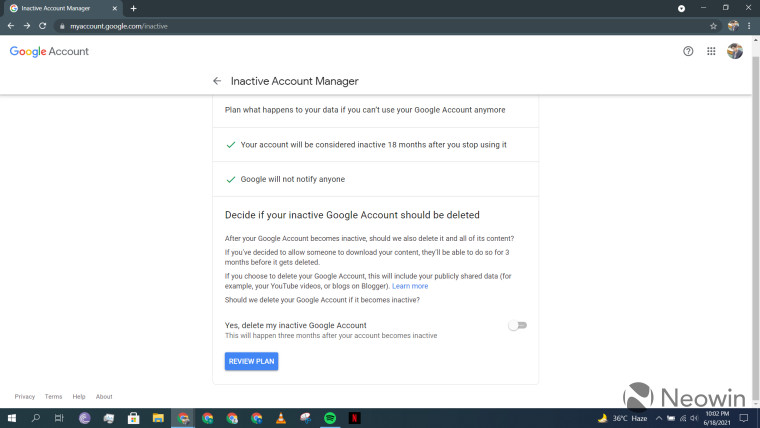Open the Google apps grid
This screenshot has height=428, width=760.
coord(711,51)
